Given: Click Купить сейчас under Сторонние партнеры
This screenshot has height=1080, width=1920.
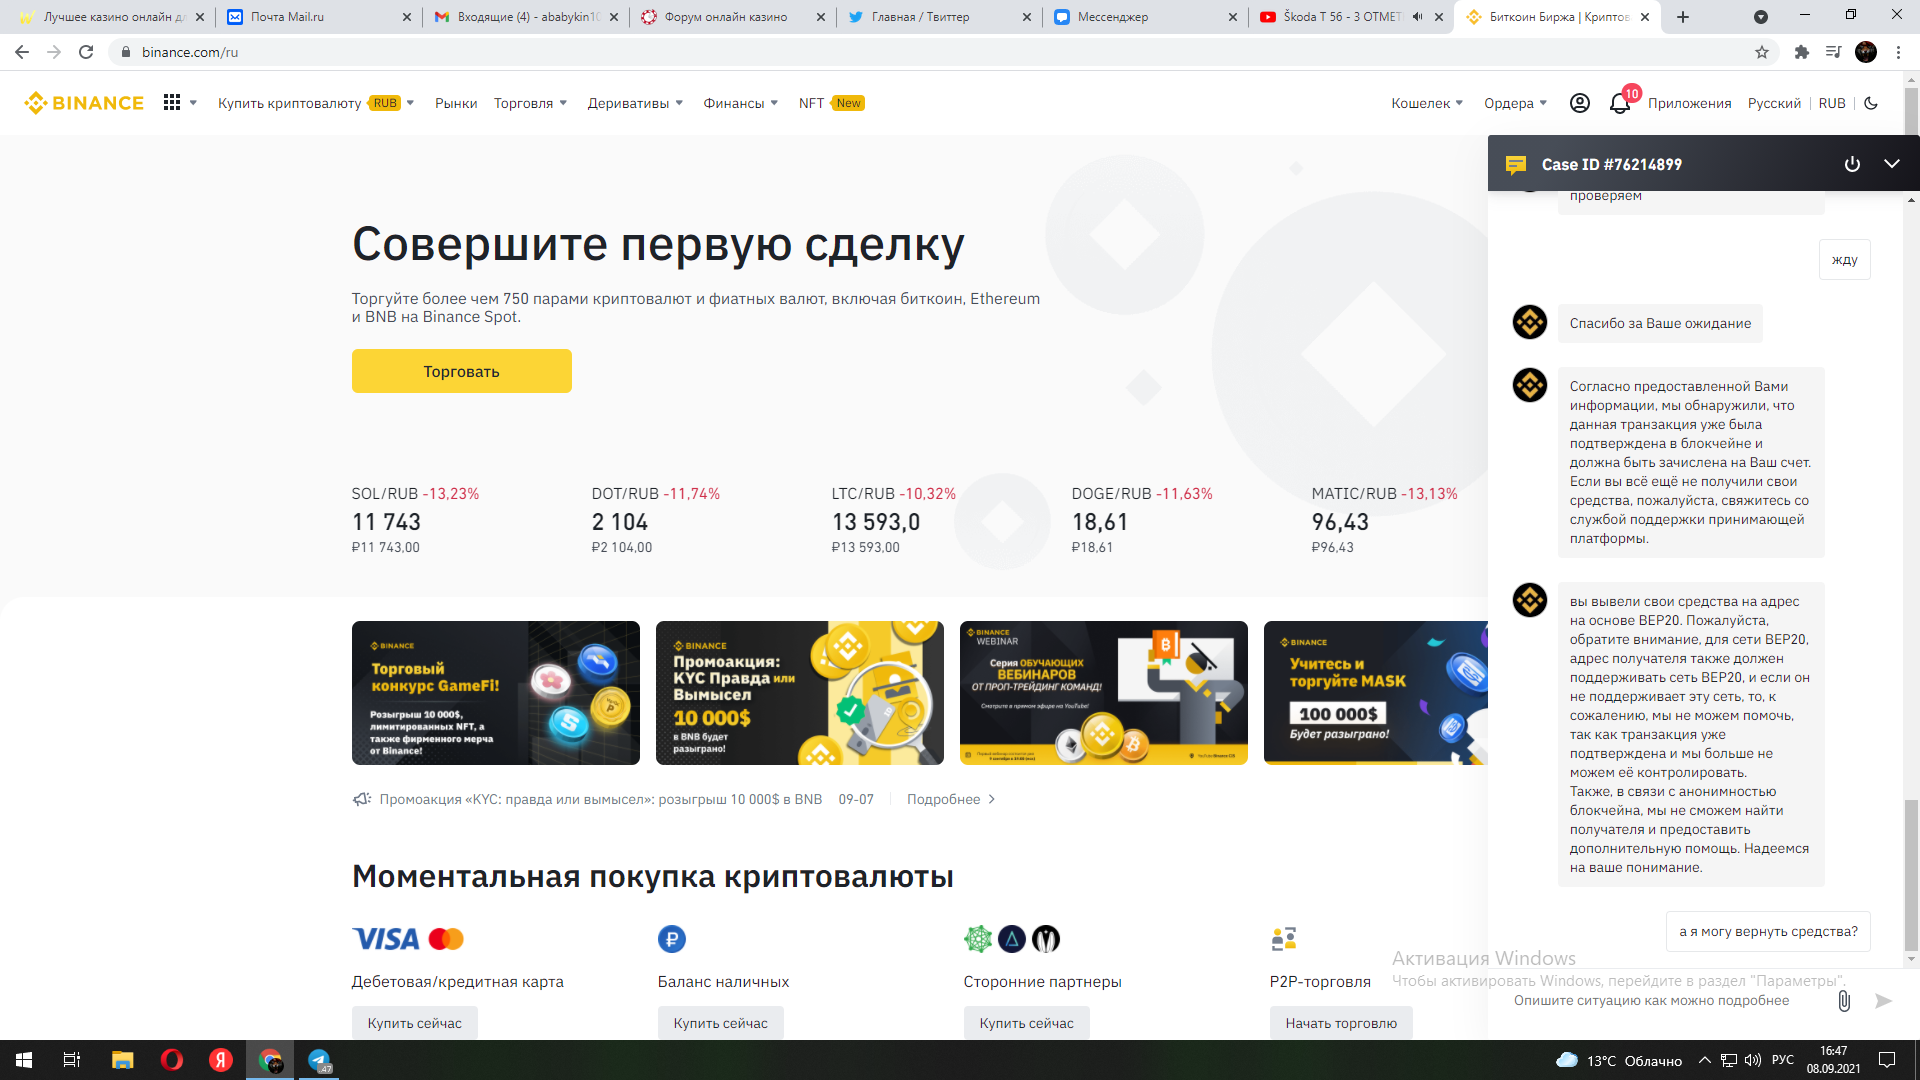Looking at the screenshot, I should (1026, 1023).
